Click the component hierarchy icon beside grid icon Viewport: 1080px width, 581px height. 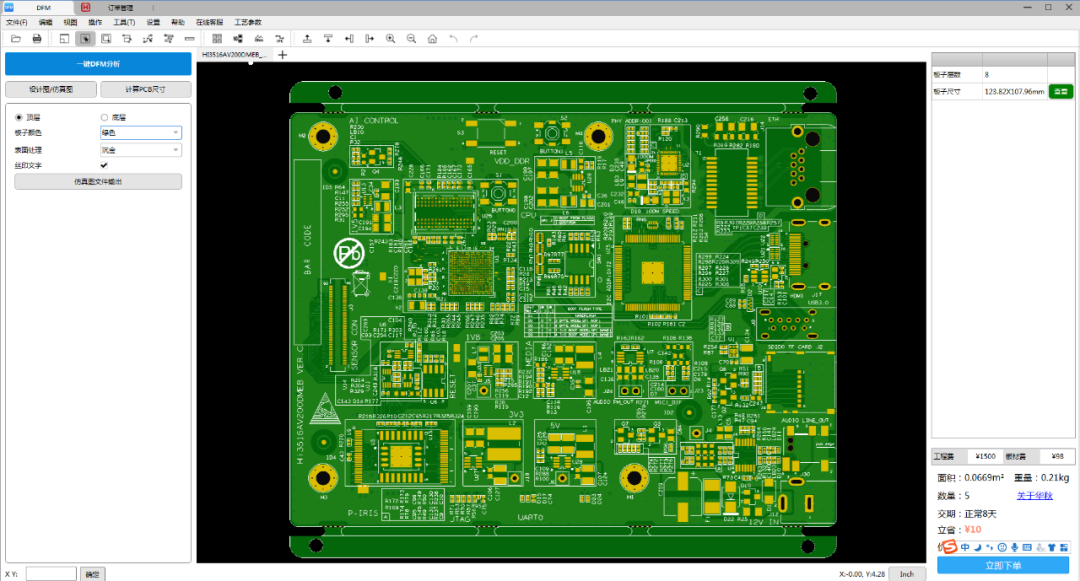tap(238, 39)
